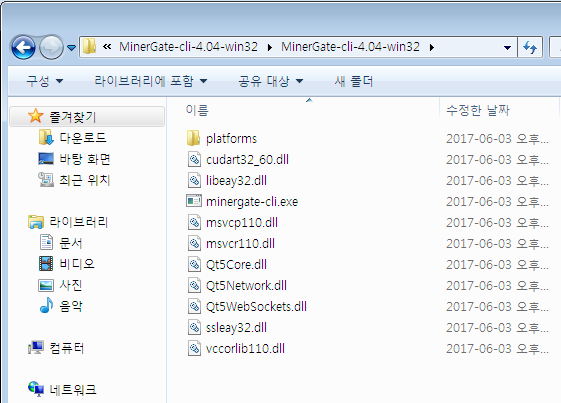561x403 pixels.
Task: Select the platforms folder
Action: tap(231, 139)
